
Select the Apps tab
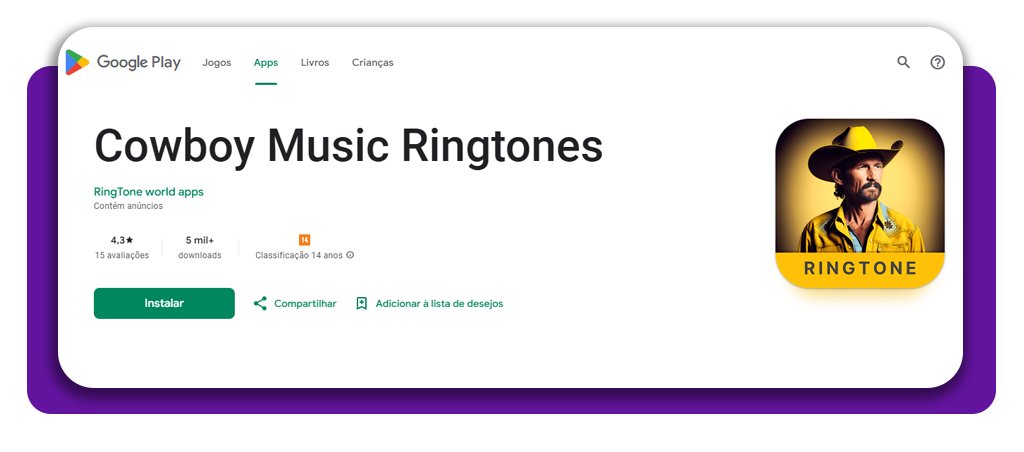pyautogui.click(x=266, y=62)
